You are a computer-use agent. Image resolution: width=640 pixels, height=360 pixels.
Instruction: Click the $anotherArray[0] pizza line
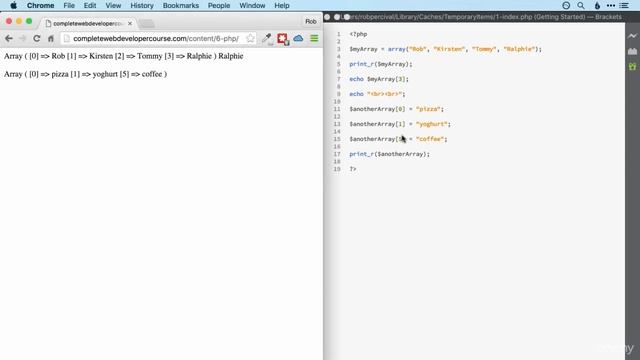[x=396, y=109]
